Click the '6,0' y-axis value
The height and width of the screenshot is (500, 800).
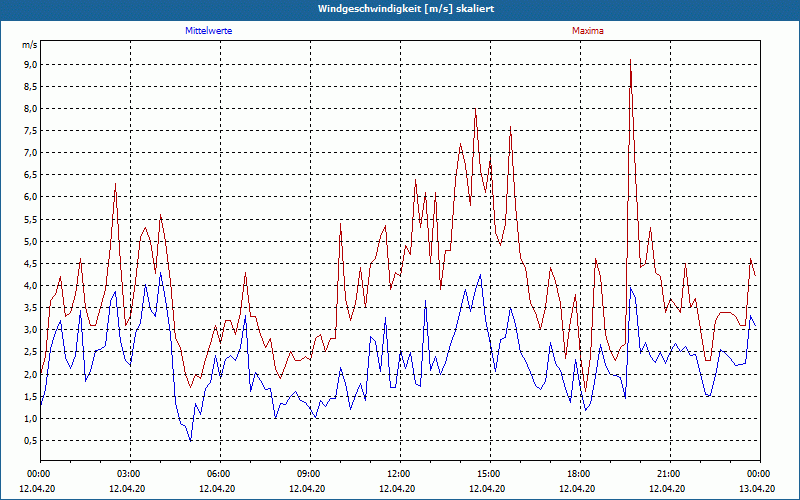(30, 197)
